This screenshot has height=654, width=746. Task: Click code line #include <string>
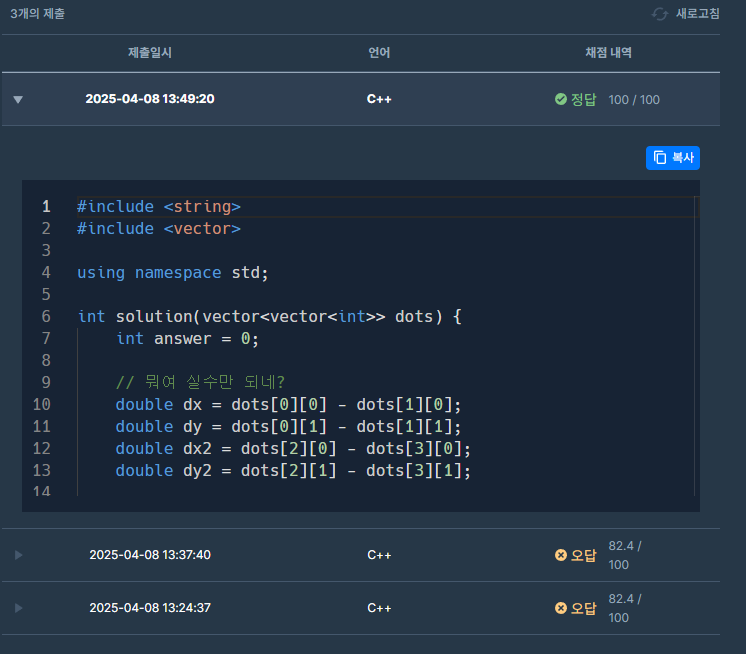(x=159, y=206)
